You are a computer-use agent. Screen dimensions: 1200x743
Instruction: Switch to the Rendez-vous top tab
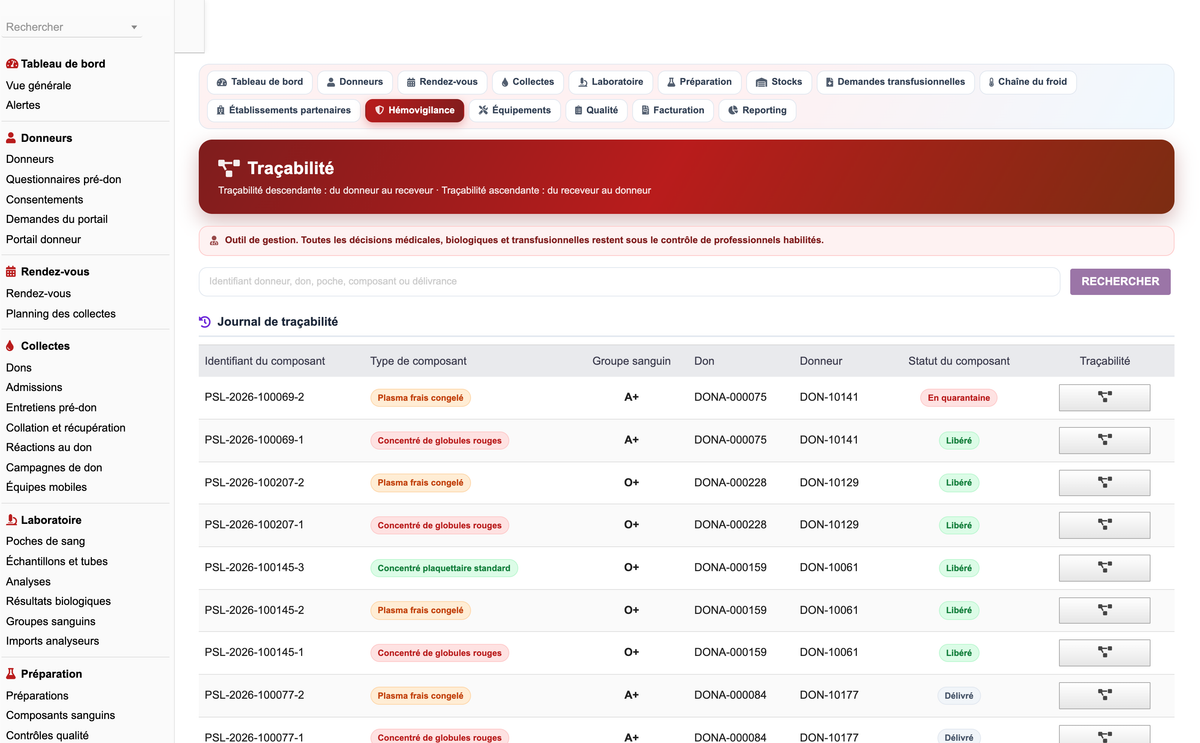pyautogui.click(x=442, y=82)
